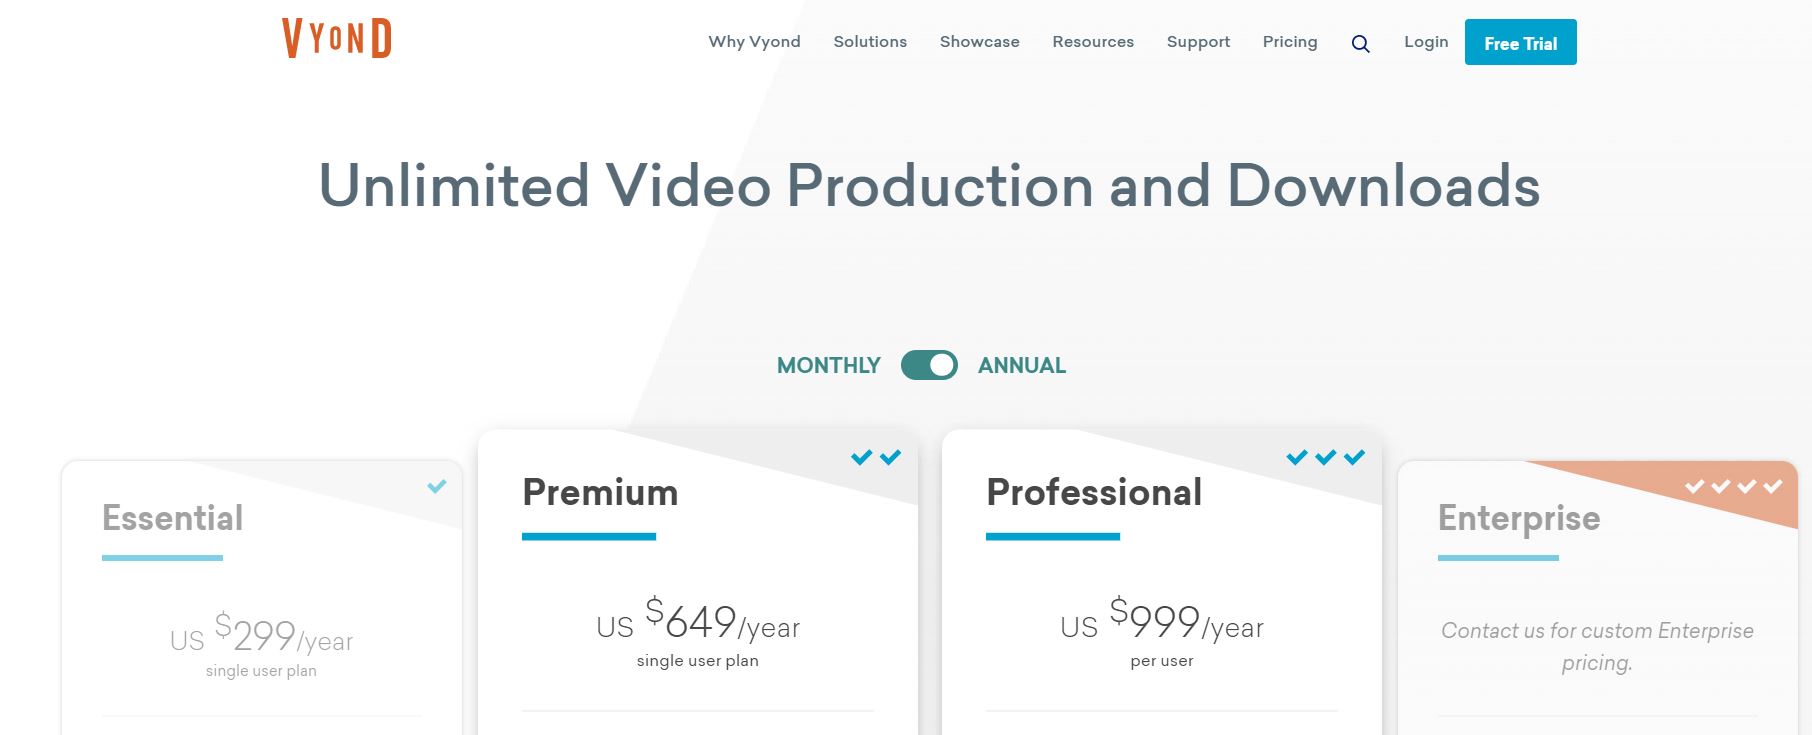The width and height of the screenshot is (1812, 735).
Task: Click the Enterprise custom pricing text
Action: coord(1597,646)
